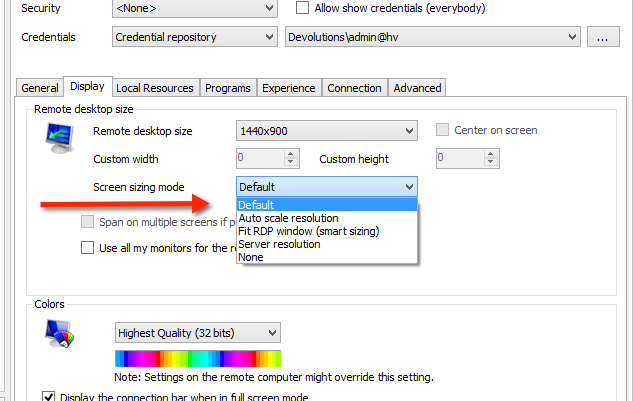The height and width of the screenshot is (401, 633).
Task: Select Server resolution from list
Action: click(279, 244)
